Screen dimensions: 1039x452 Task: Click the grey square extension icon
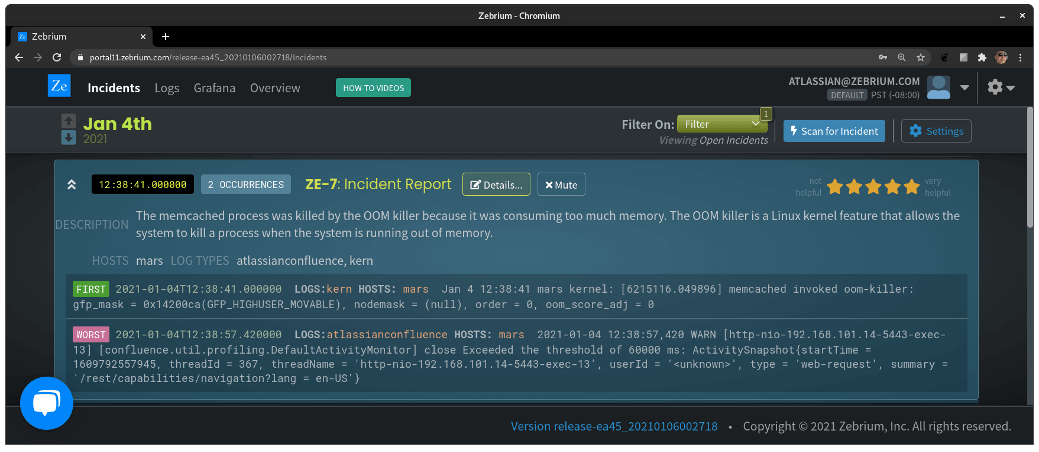point(964,57)
